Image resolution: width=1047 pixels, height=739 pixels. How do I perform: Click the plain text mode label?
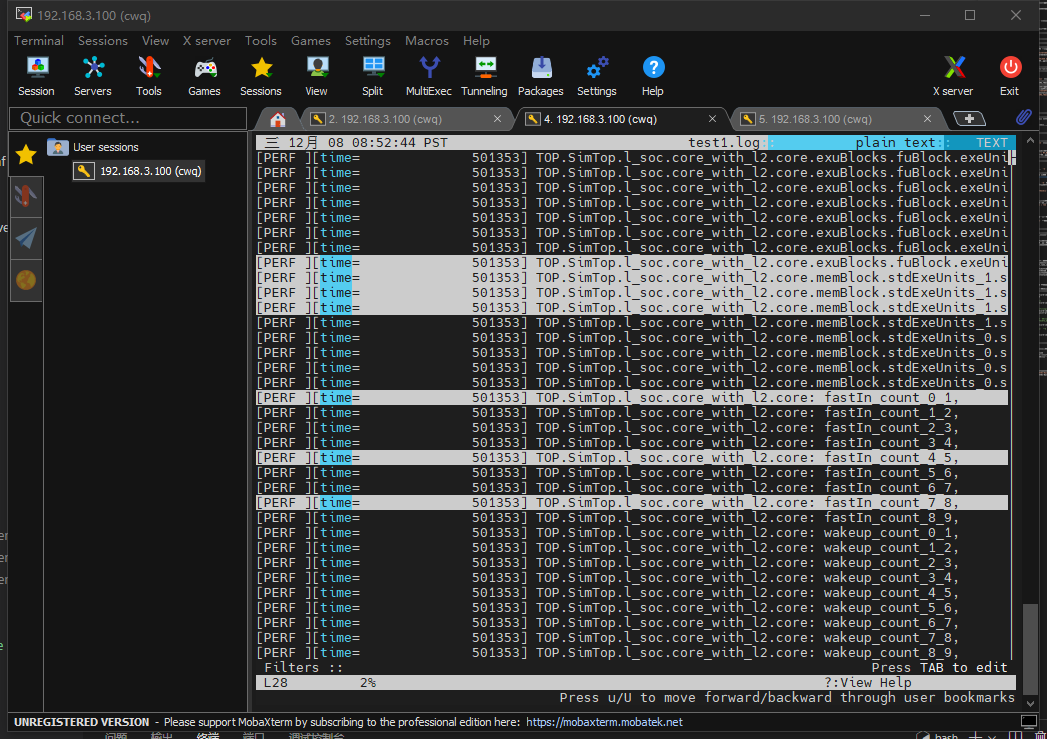pos(895,142)
